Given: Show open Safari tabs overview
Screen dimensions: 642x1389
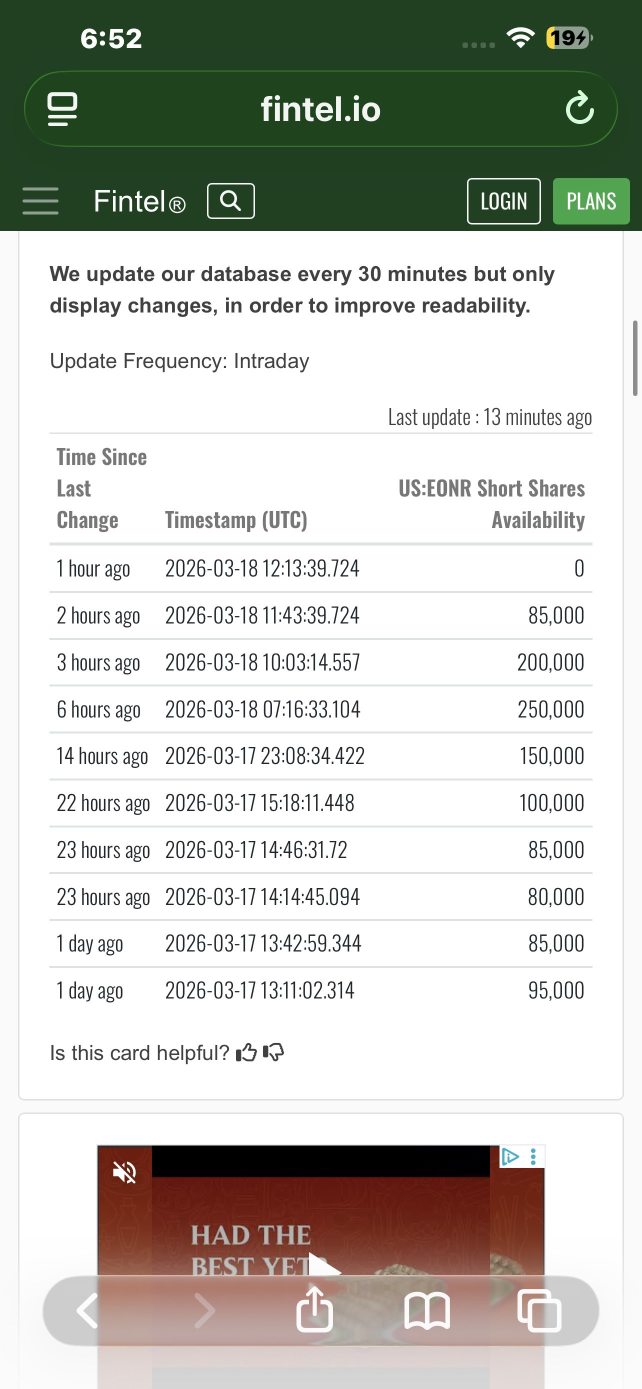Looking at the screenshot, I should click(539, 1311).
